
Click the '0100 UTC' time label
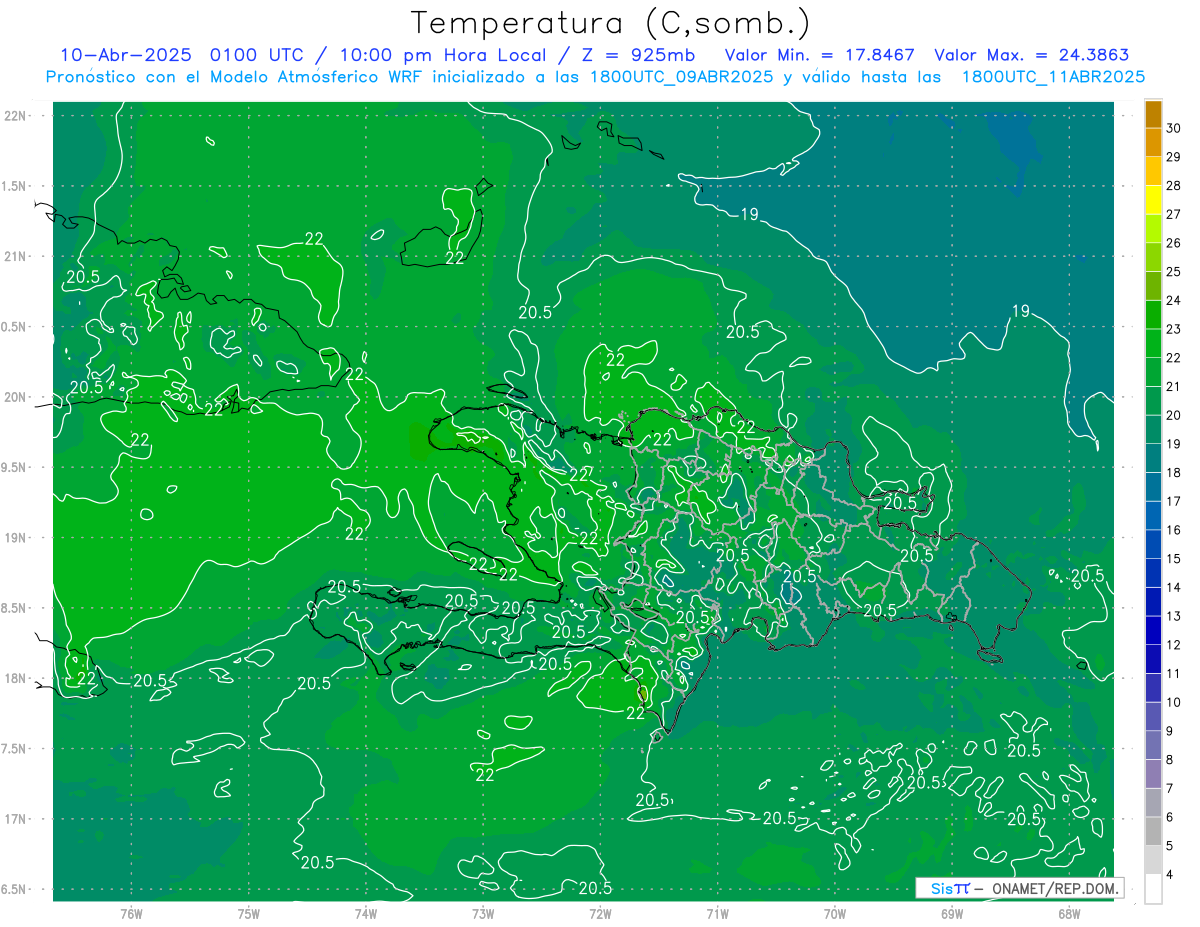pyautogui.click(x=258, y=55)
